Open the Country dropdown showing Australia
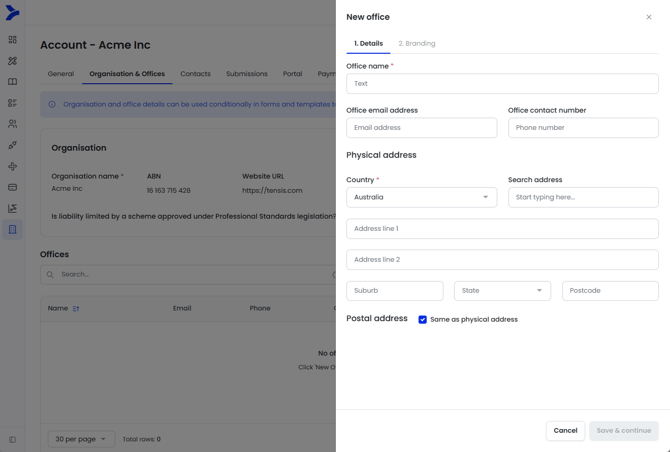Screen dimensions: 670x452 point(421,197)
